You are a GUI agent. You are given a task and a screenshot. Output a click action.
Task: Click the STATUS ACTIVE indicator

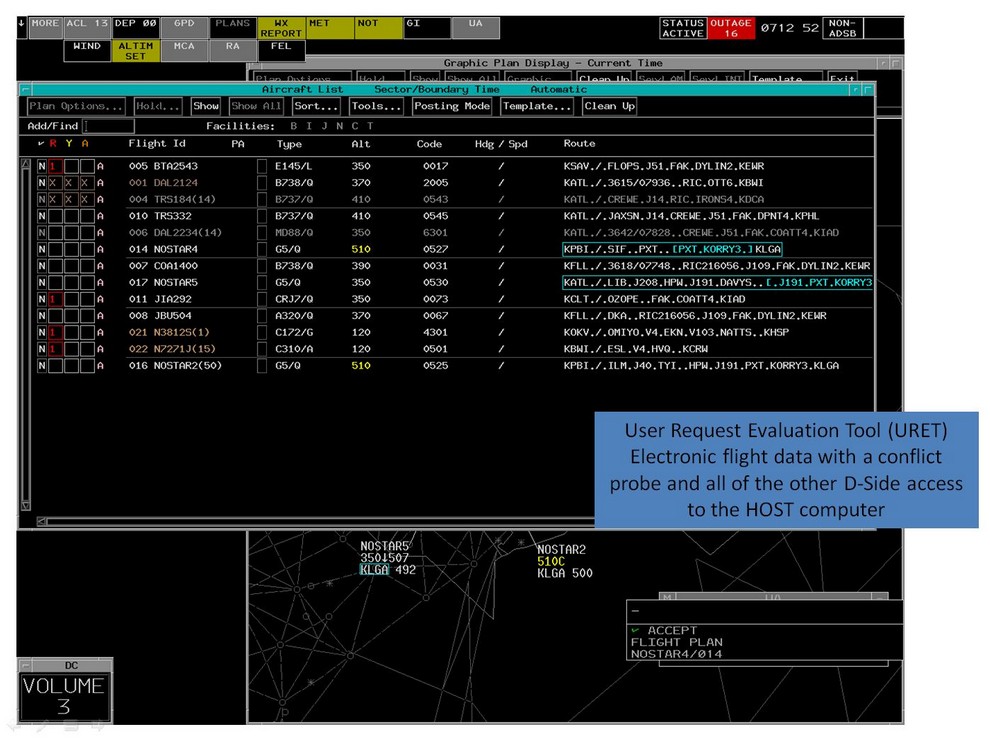tap(683, 28)
